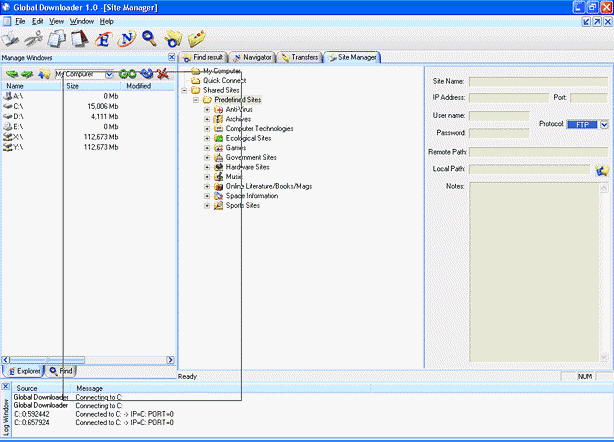Click the paste clipboard toolbar icon

coord(80,39)
